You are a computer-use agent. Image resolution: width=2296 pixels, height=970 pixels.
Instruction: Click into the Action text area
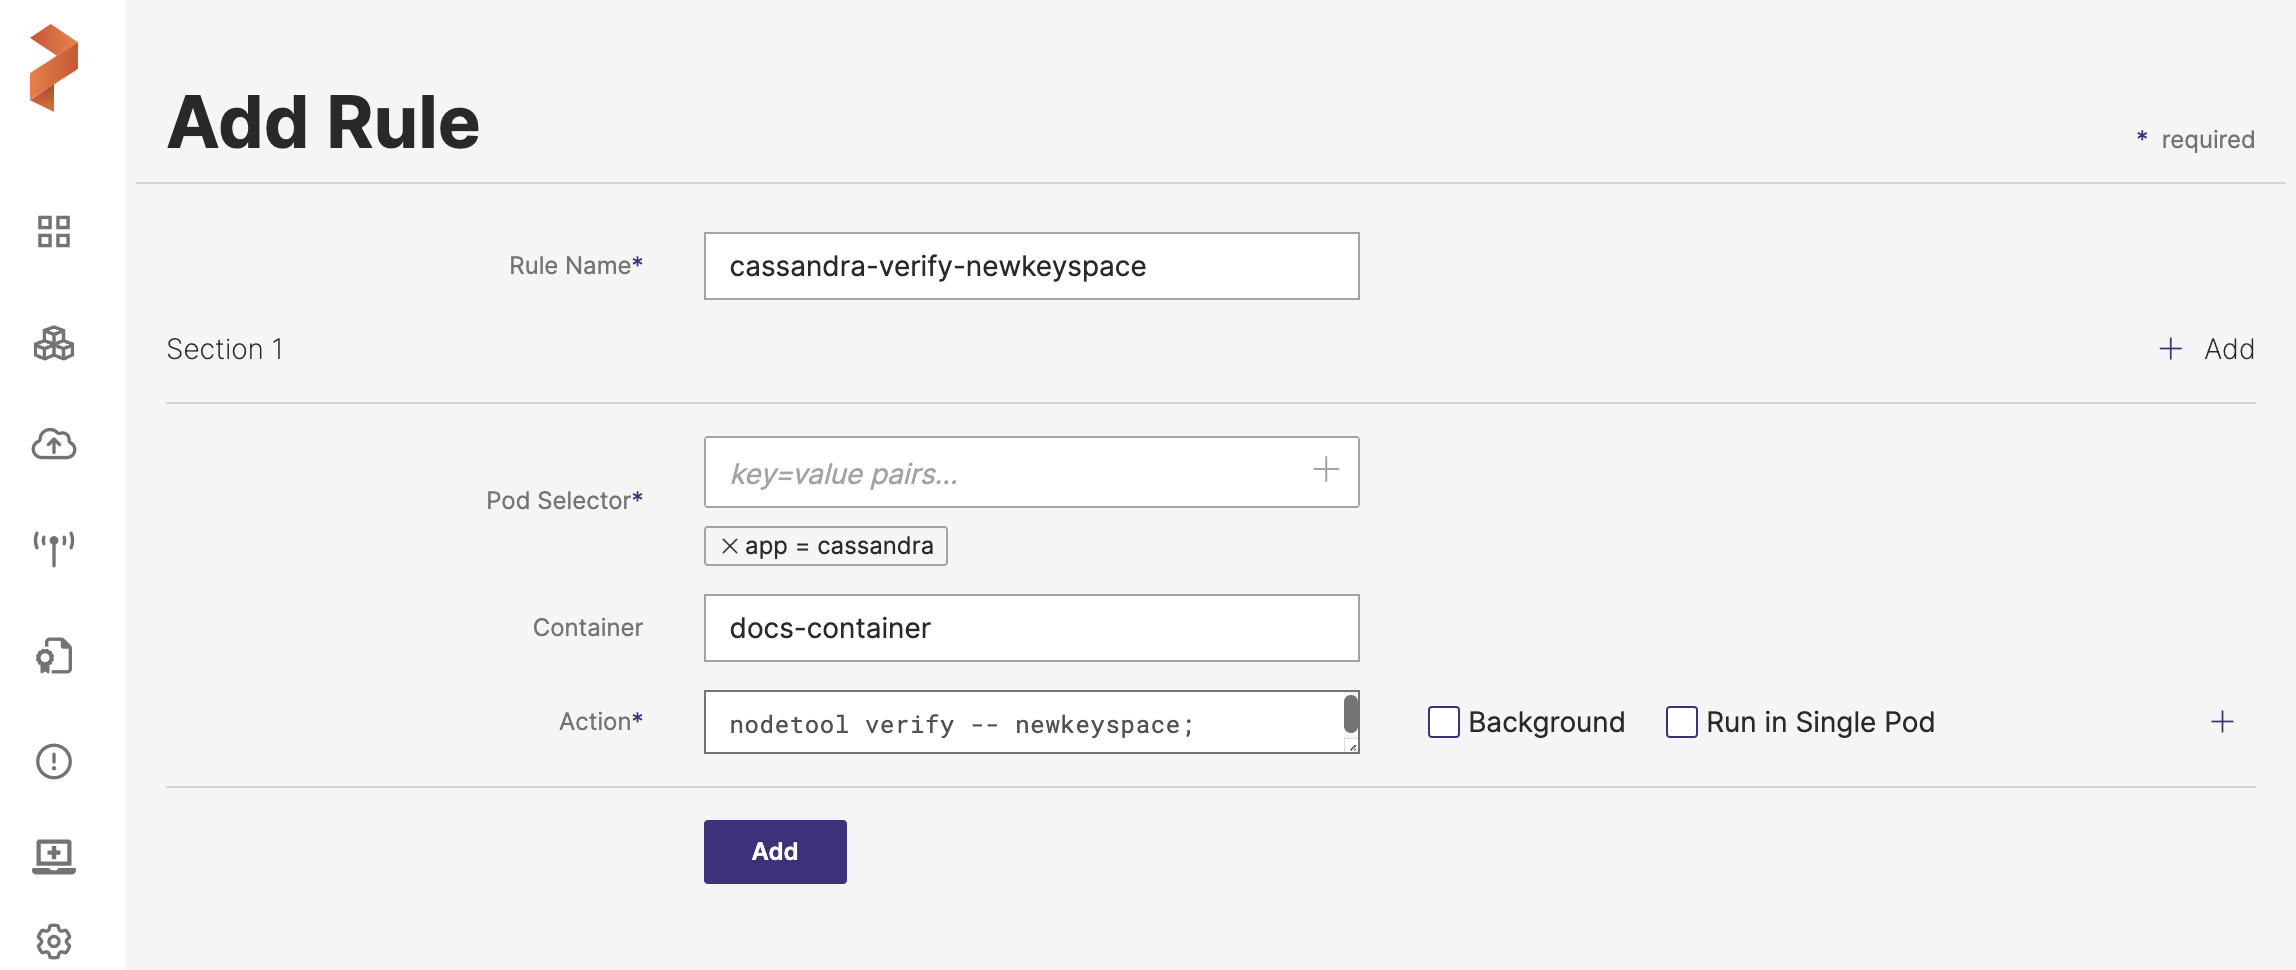click(1020, 723)
